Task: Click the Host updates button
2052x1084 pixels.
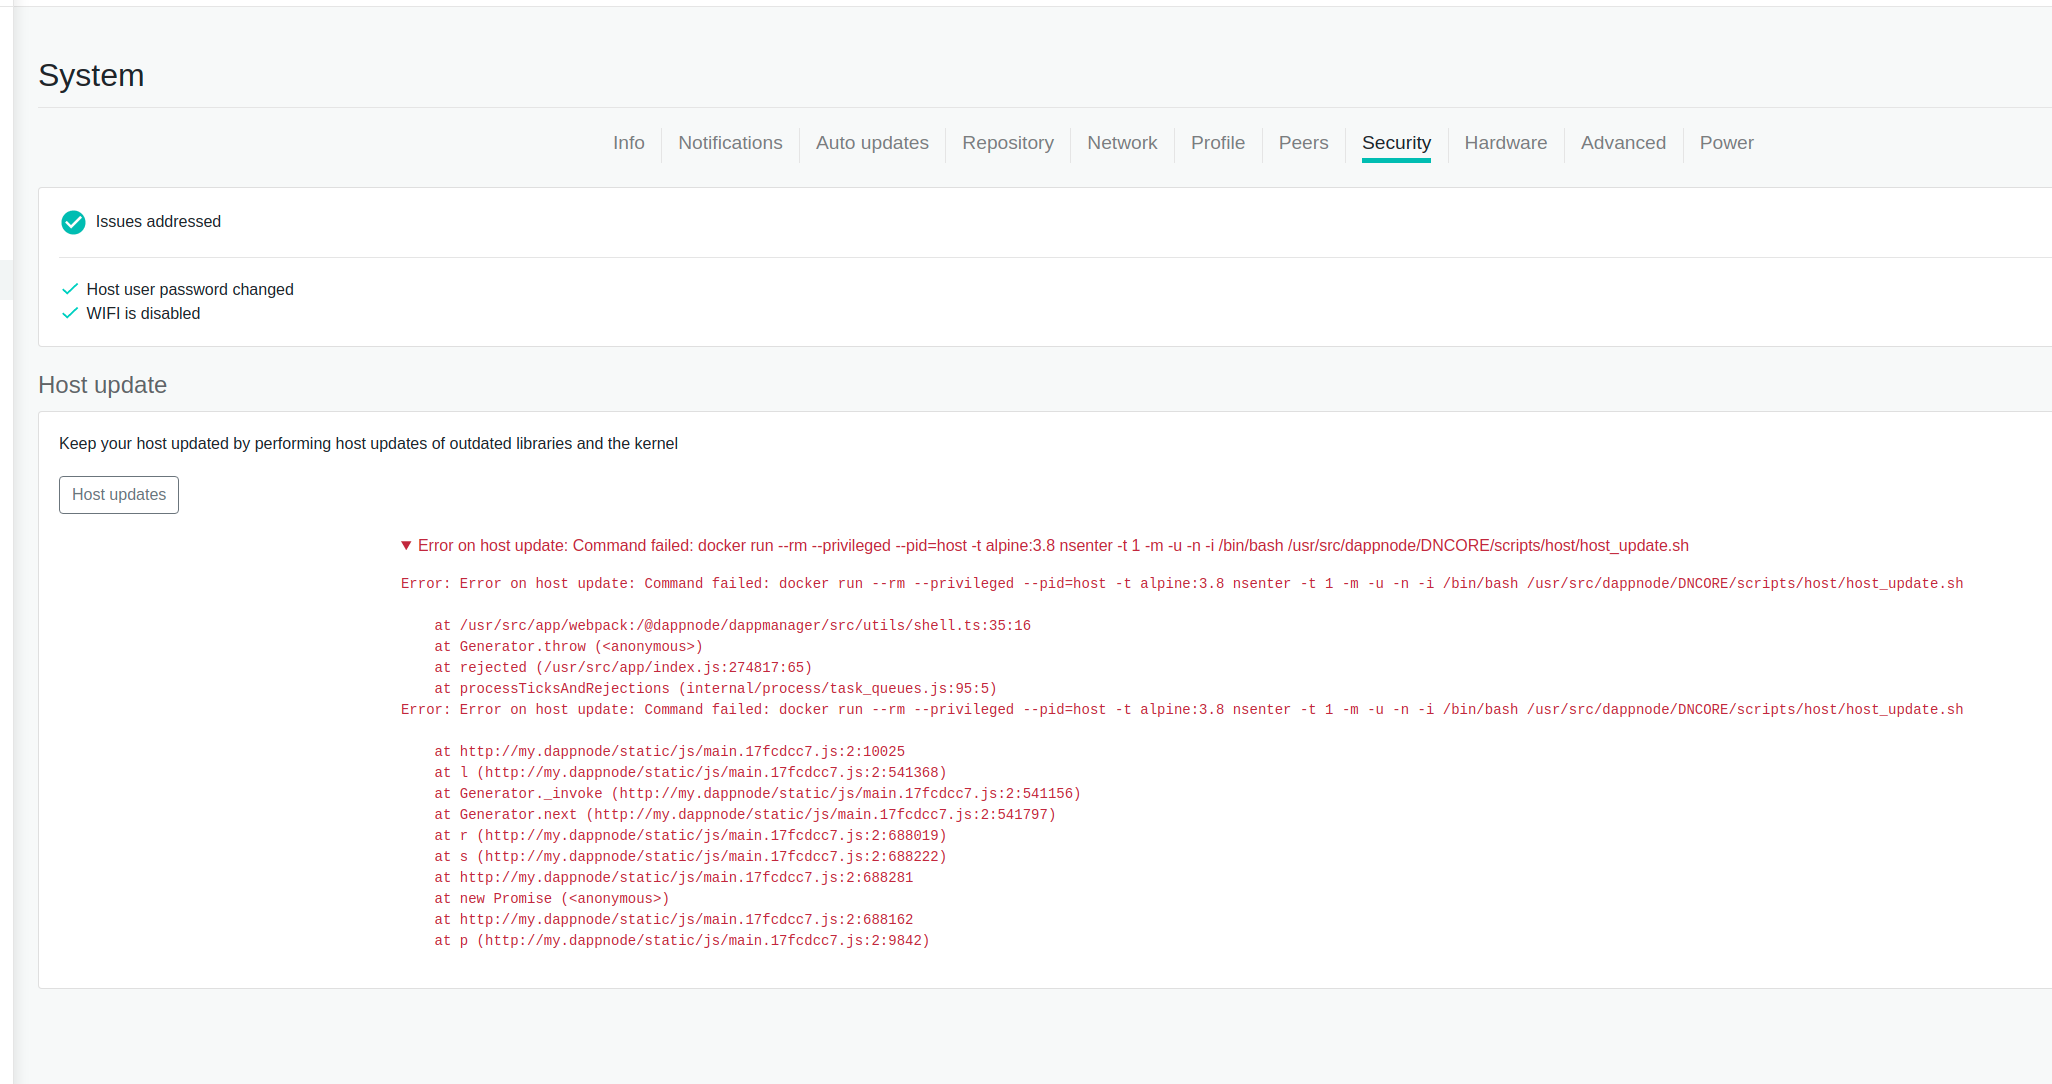Action: click(118, 494)
